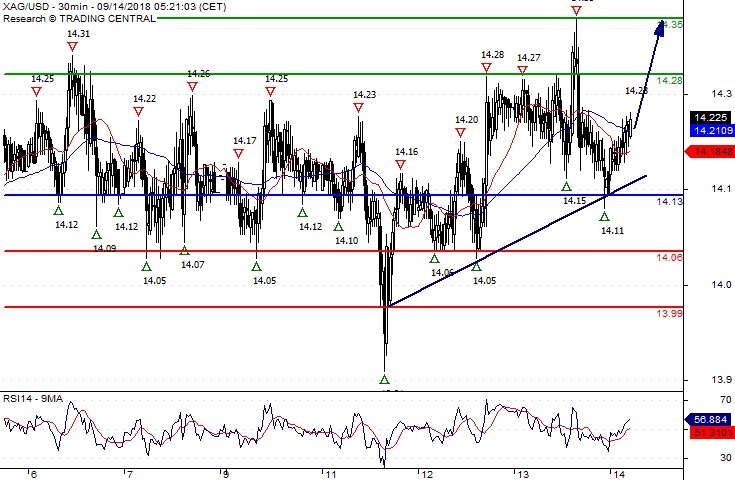Select the 14.16 swing high label

click(x=406, y=151)
